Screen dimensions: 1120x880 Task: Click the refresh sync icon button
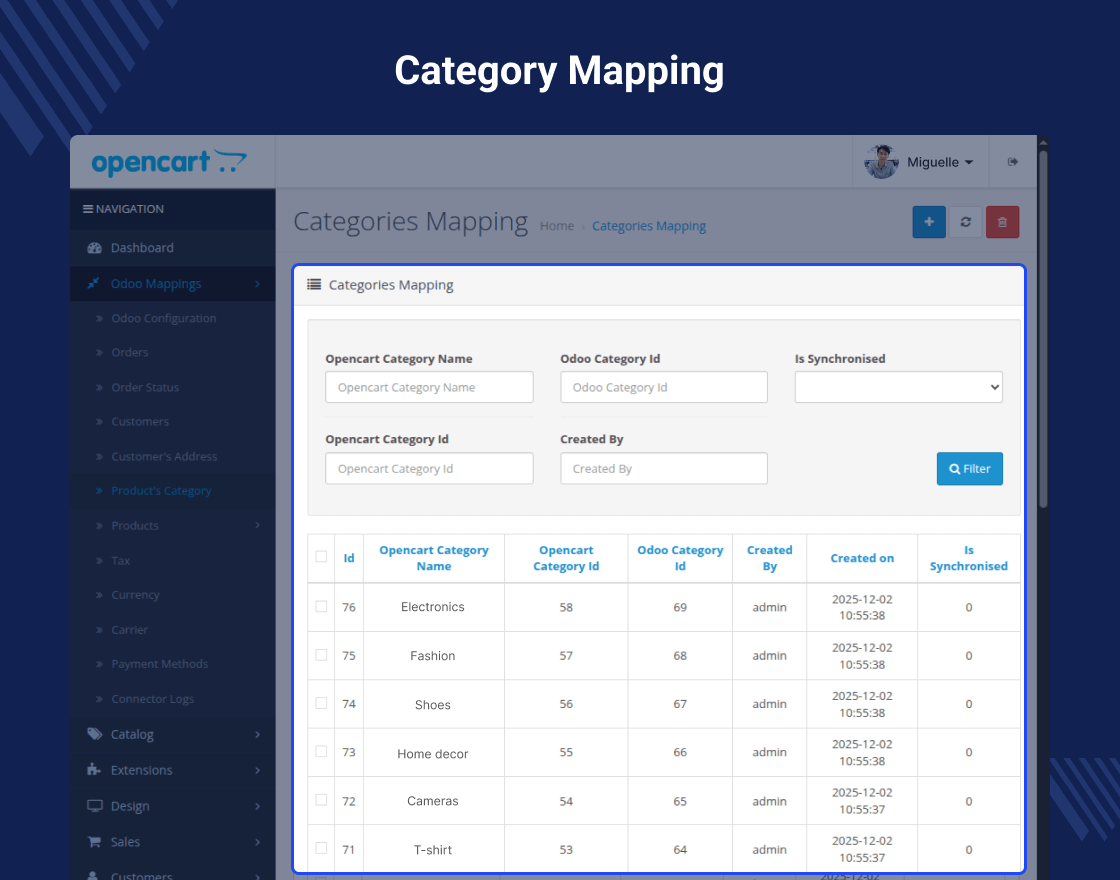[x=965, y=222]
